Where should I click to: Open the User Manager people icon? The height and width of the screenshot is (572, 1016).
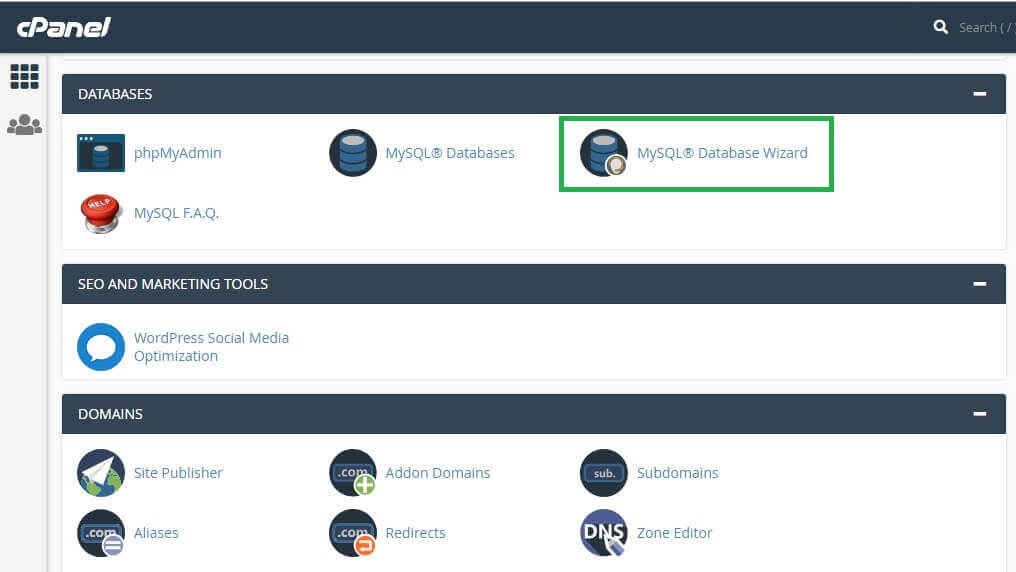tap(25, 124)
